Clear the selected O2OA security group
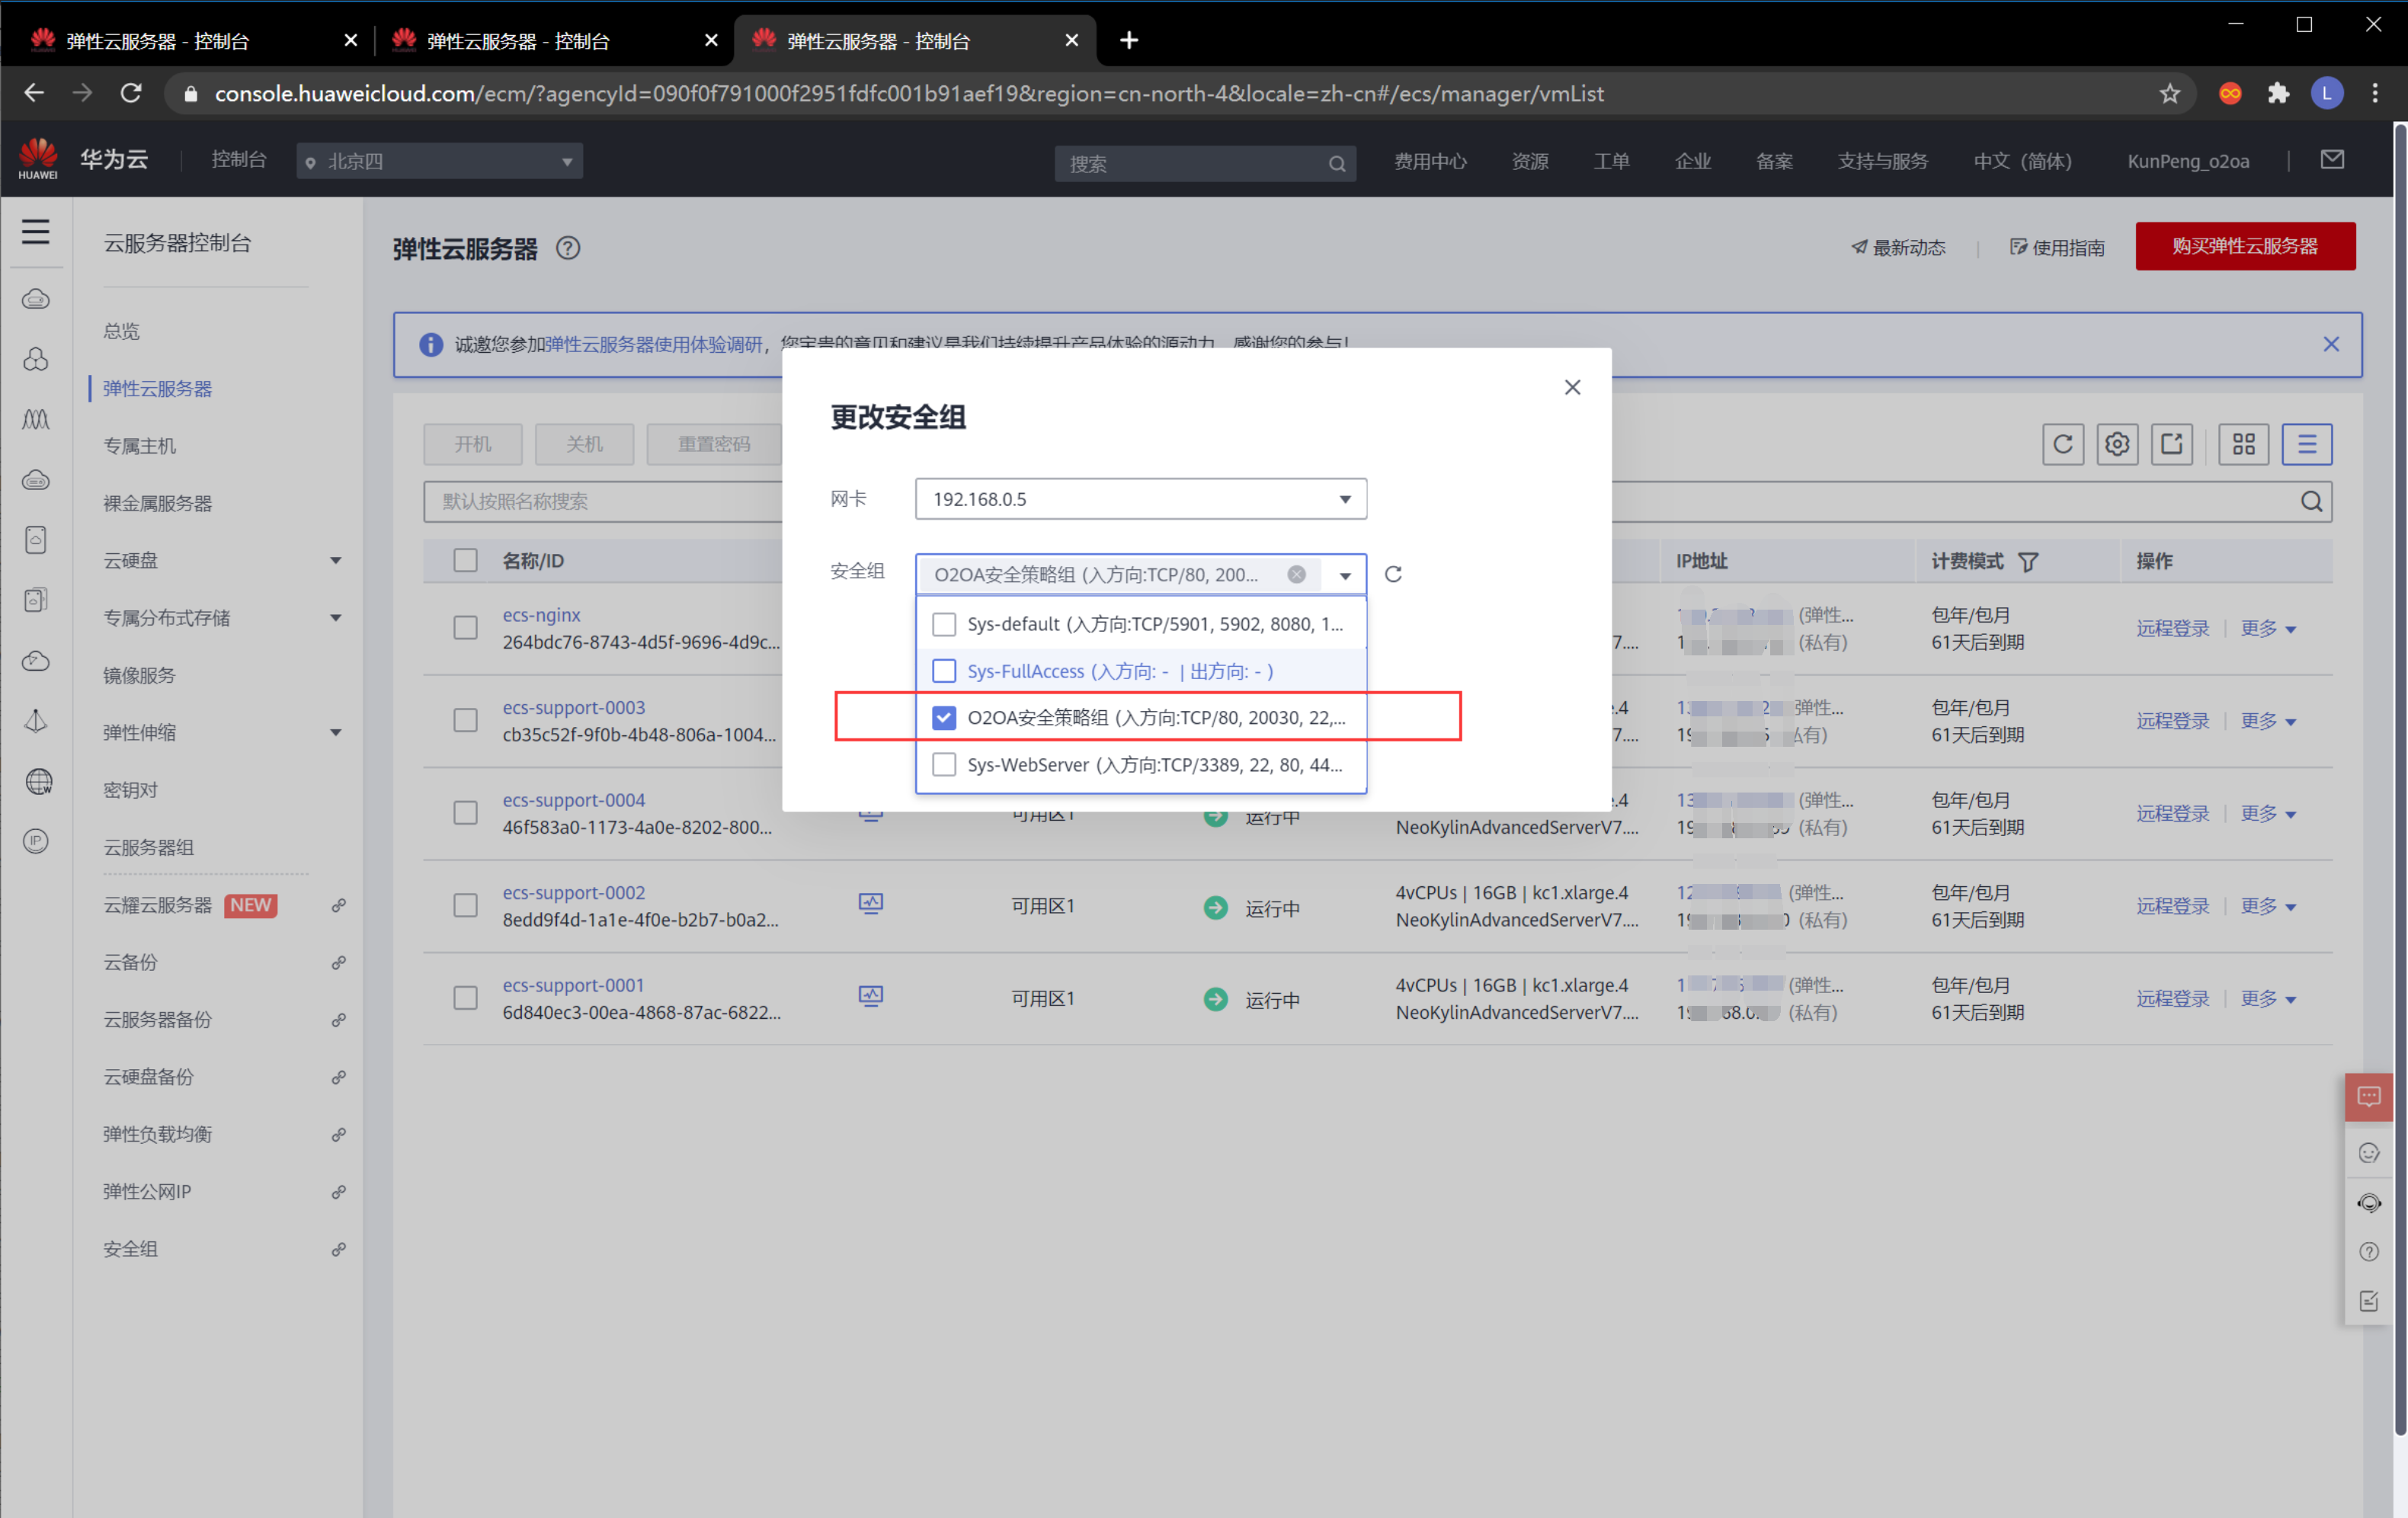This screenshot has width=2408, height=1518. (x=1296, y=574)
